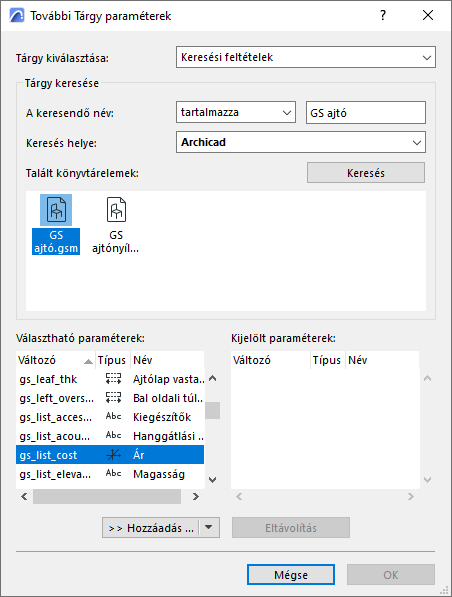
Task: Close the További Tárgy paraméterek dialog
Action: point(428,16)
